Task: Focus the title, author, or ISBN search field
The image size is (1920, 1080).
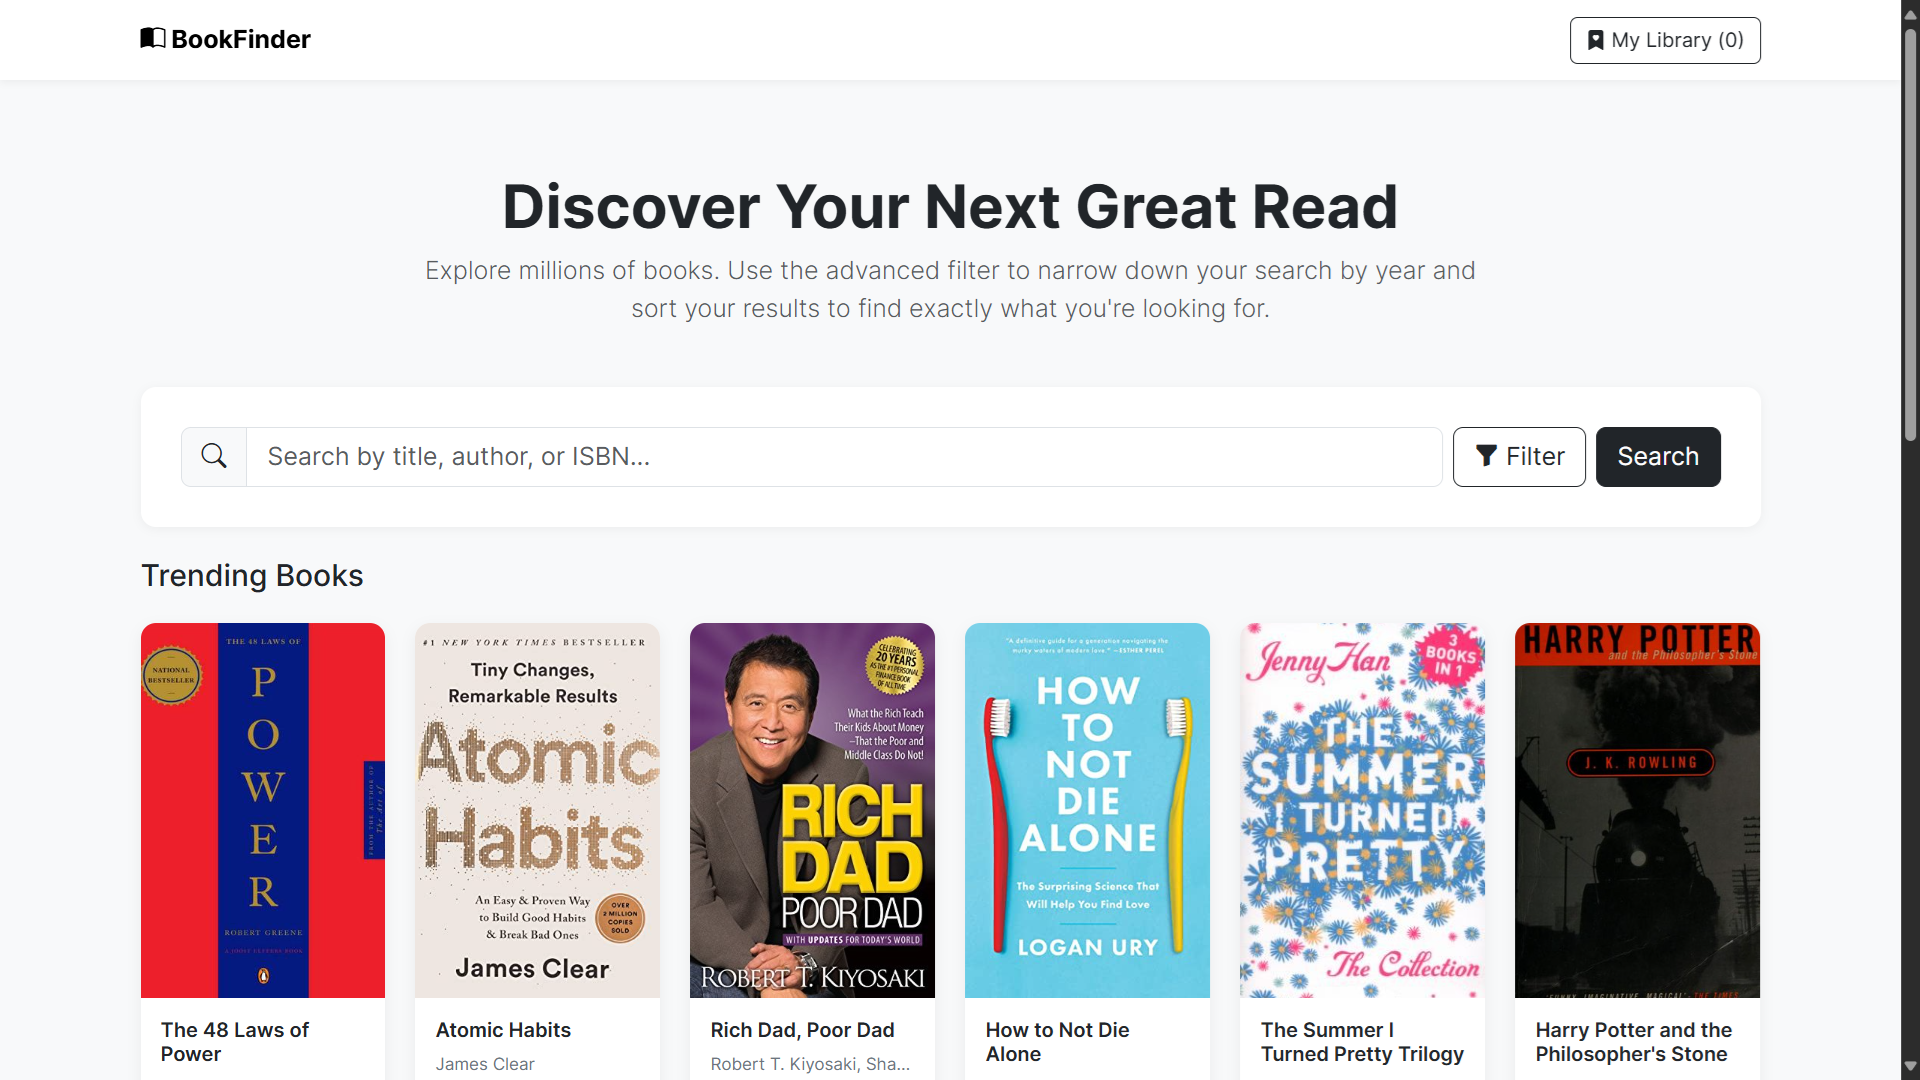Action: [844, 457]
